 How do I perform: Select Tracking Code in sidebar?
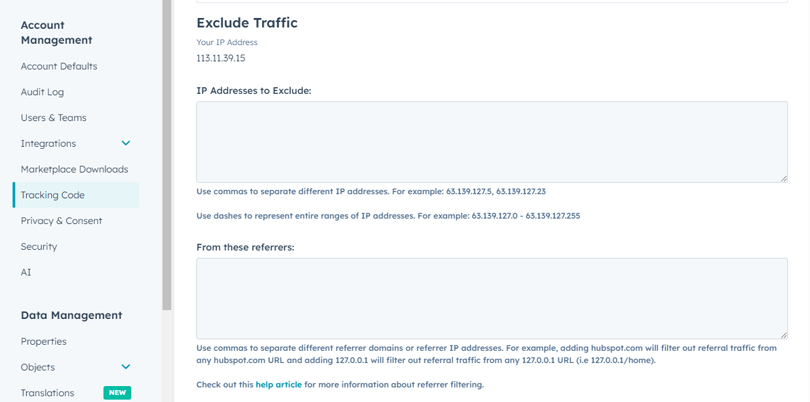(x=76, y=195)
